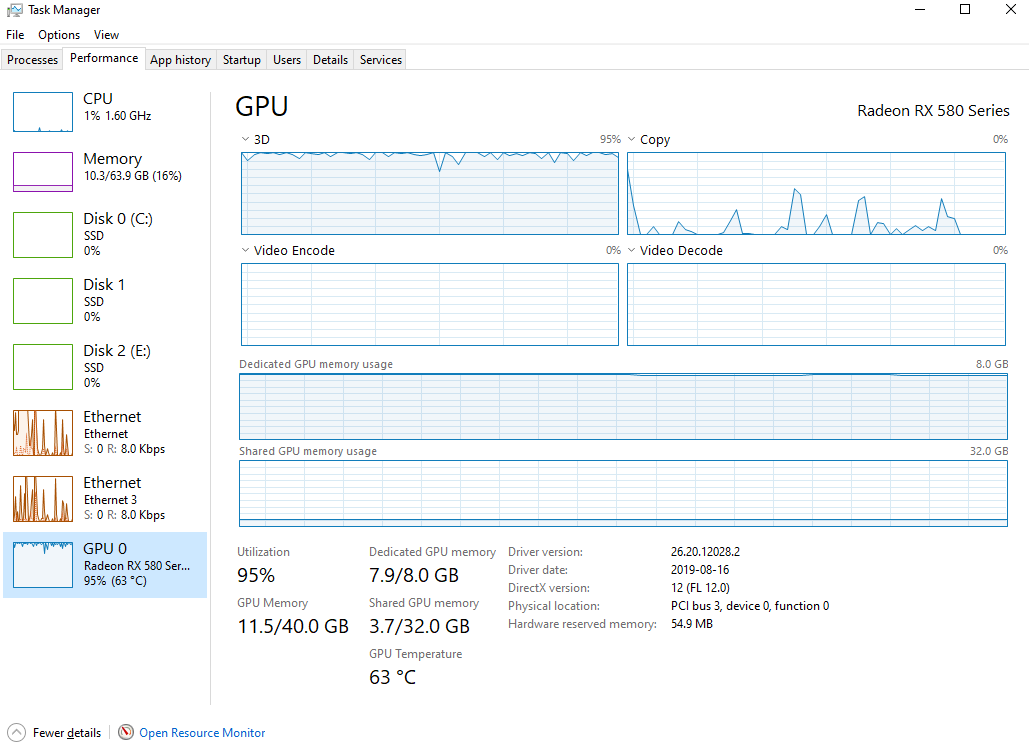Click the Dedicated GPU memory usage graph
The height and width of the screenshot is (755, 1029).
623,406
